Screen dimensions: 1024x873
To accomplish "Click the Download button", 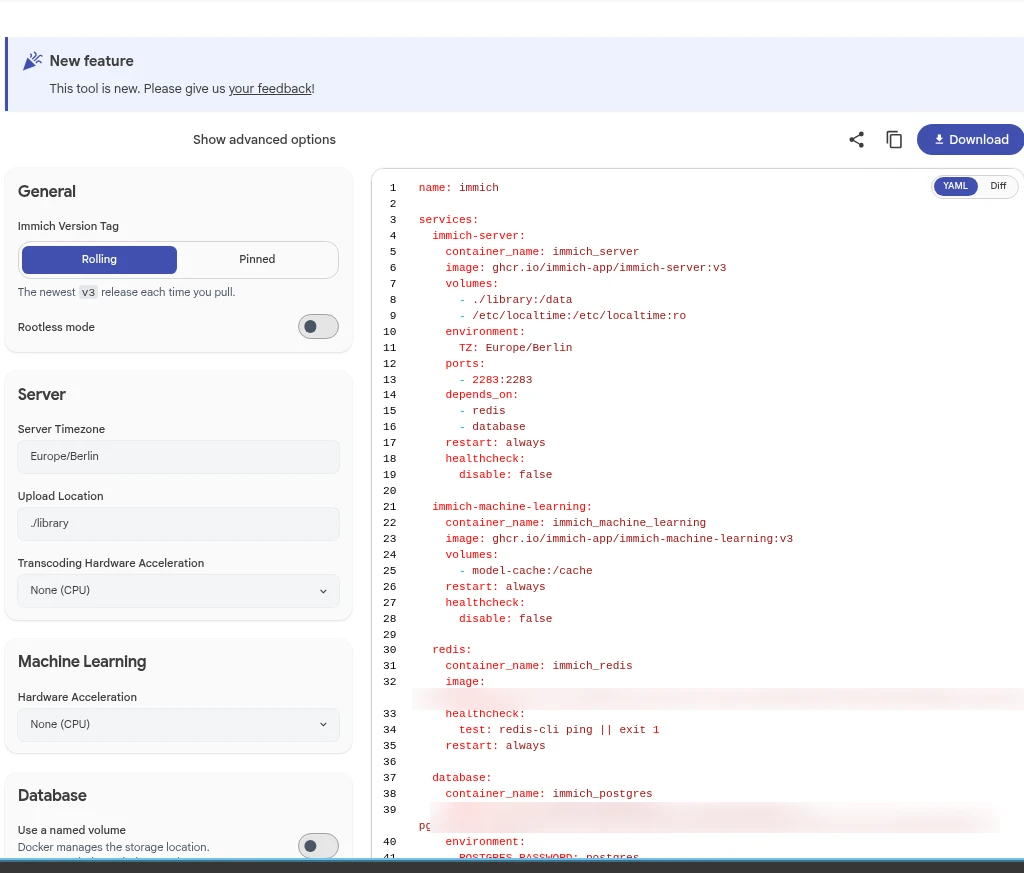I will coord(970,140).
